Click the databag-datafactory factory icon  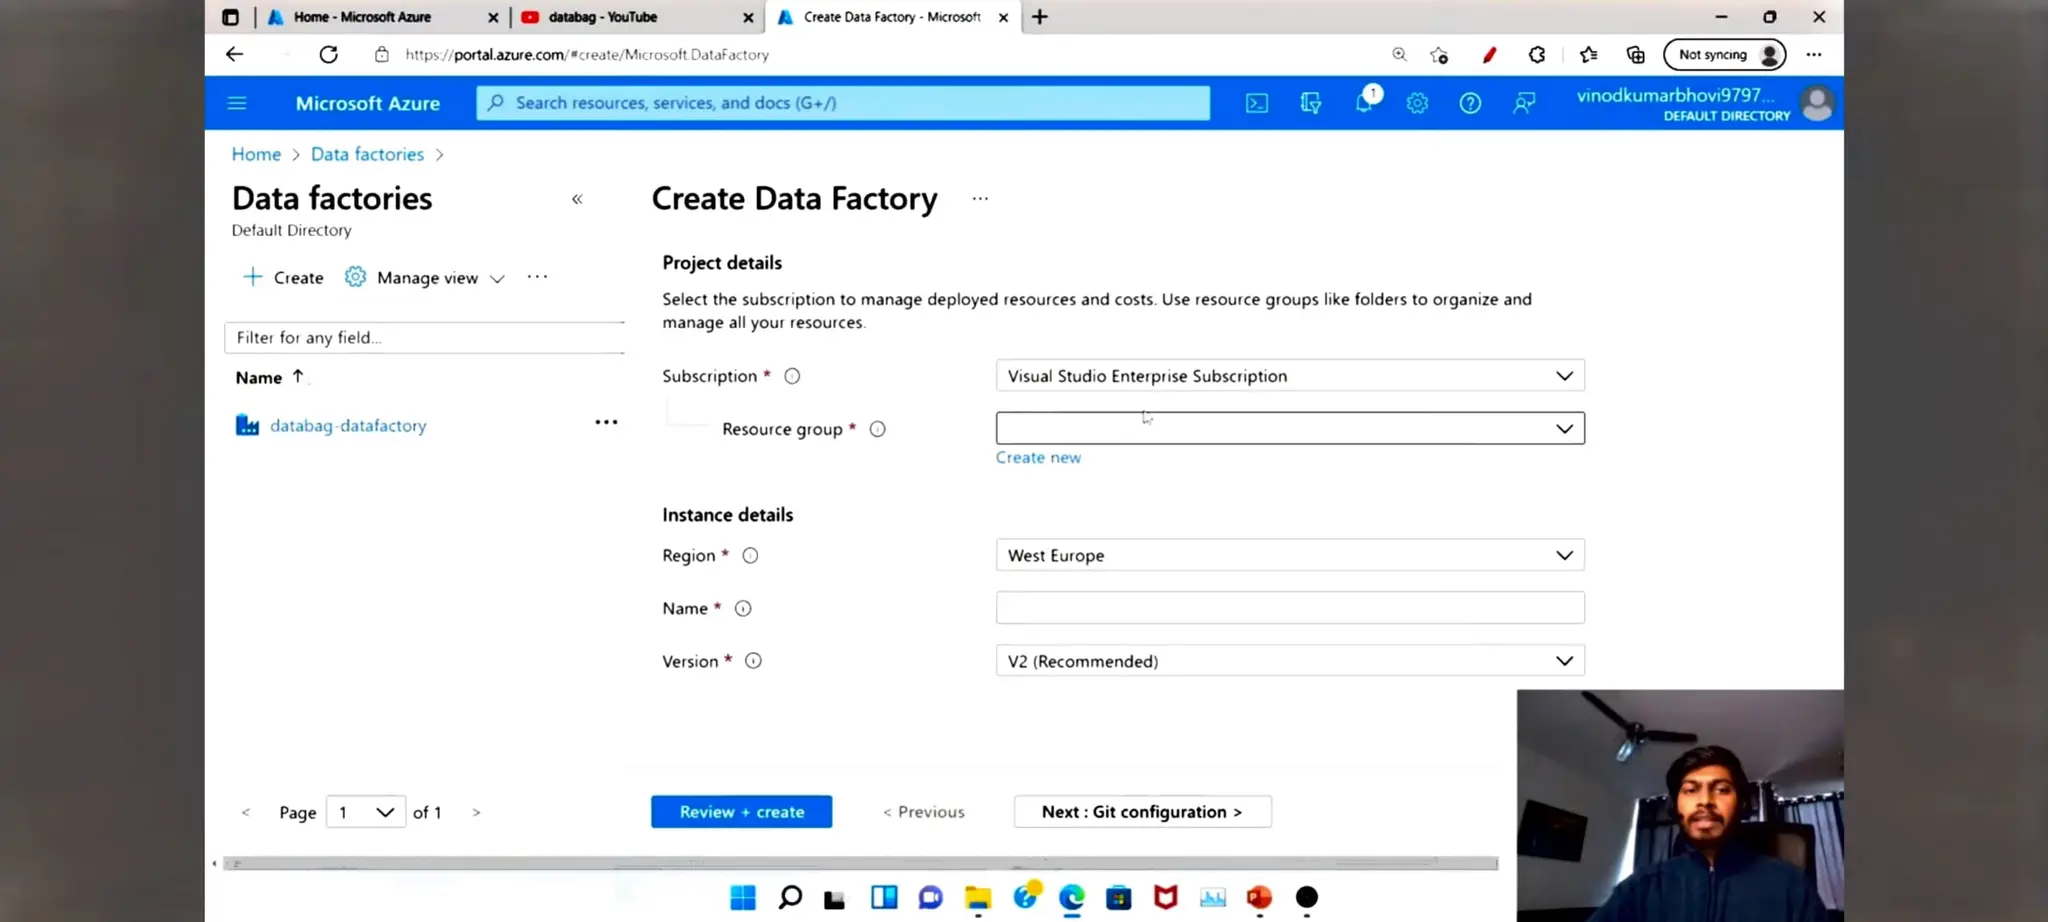click(x=247, y=425)
